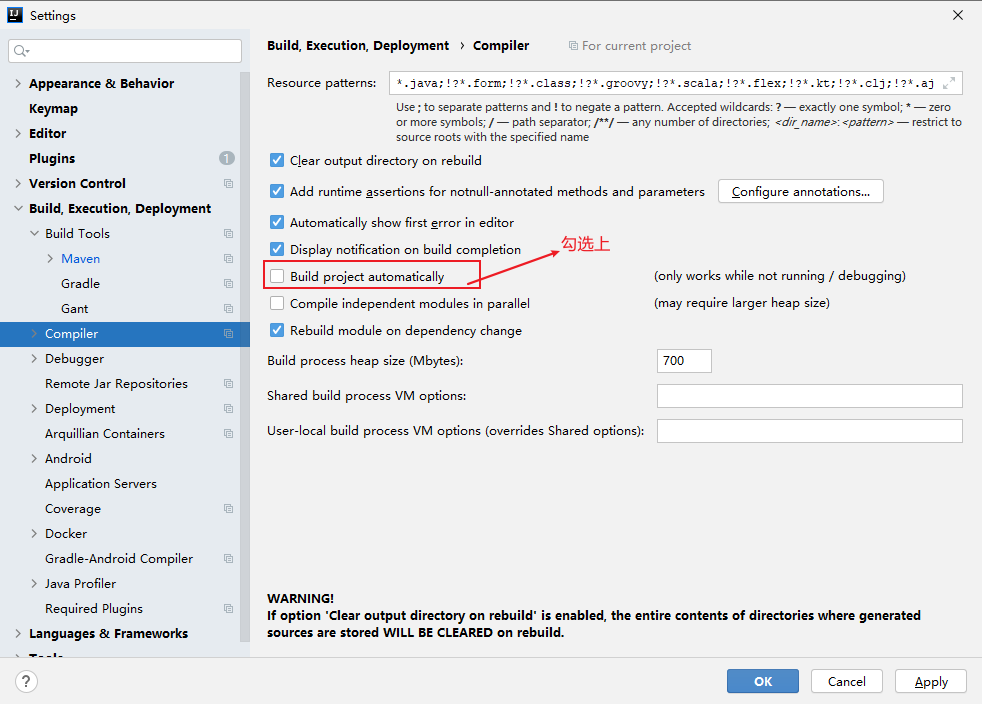Open the Application Servers settings page
This screenshot has height=704, width=982.
pos(100,484)
